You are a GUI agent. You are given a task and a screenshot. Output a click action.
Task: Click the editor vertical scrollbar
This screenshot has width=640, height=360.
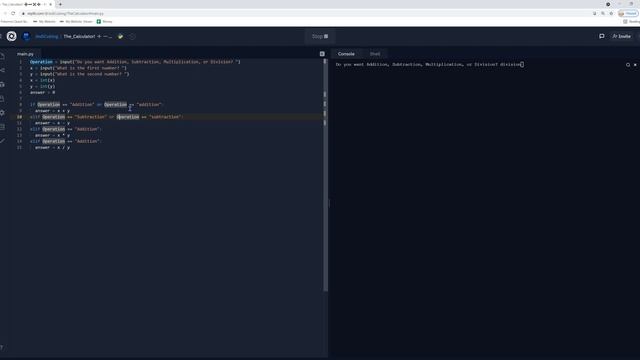pyautogui.click(x=325, y=176)
